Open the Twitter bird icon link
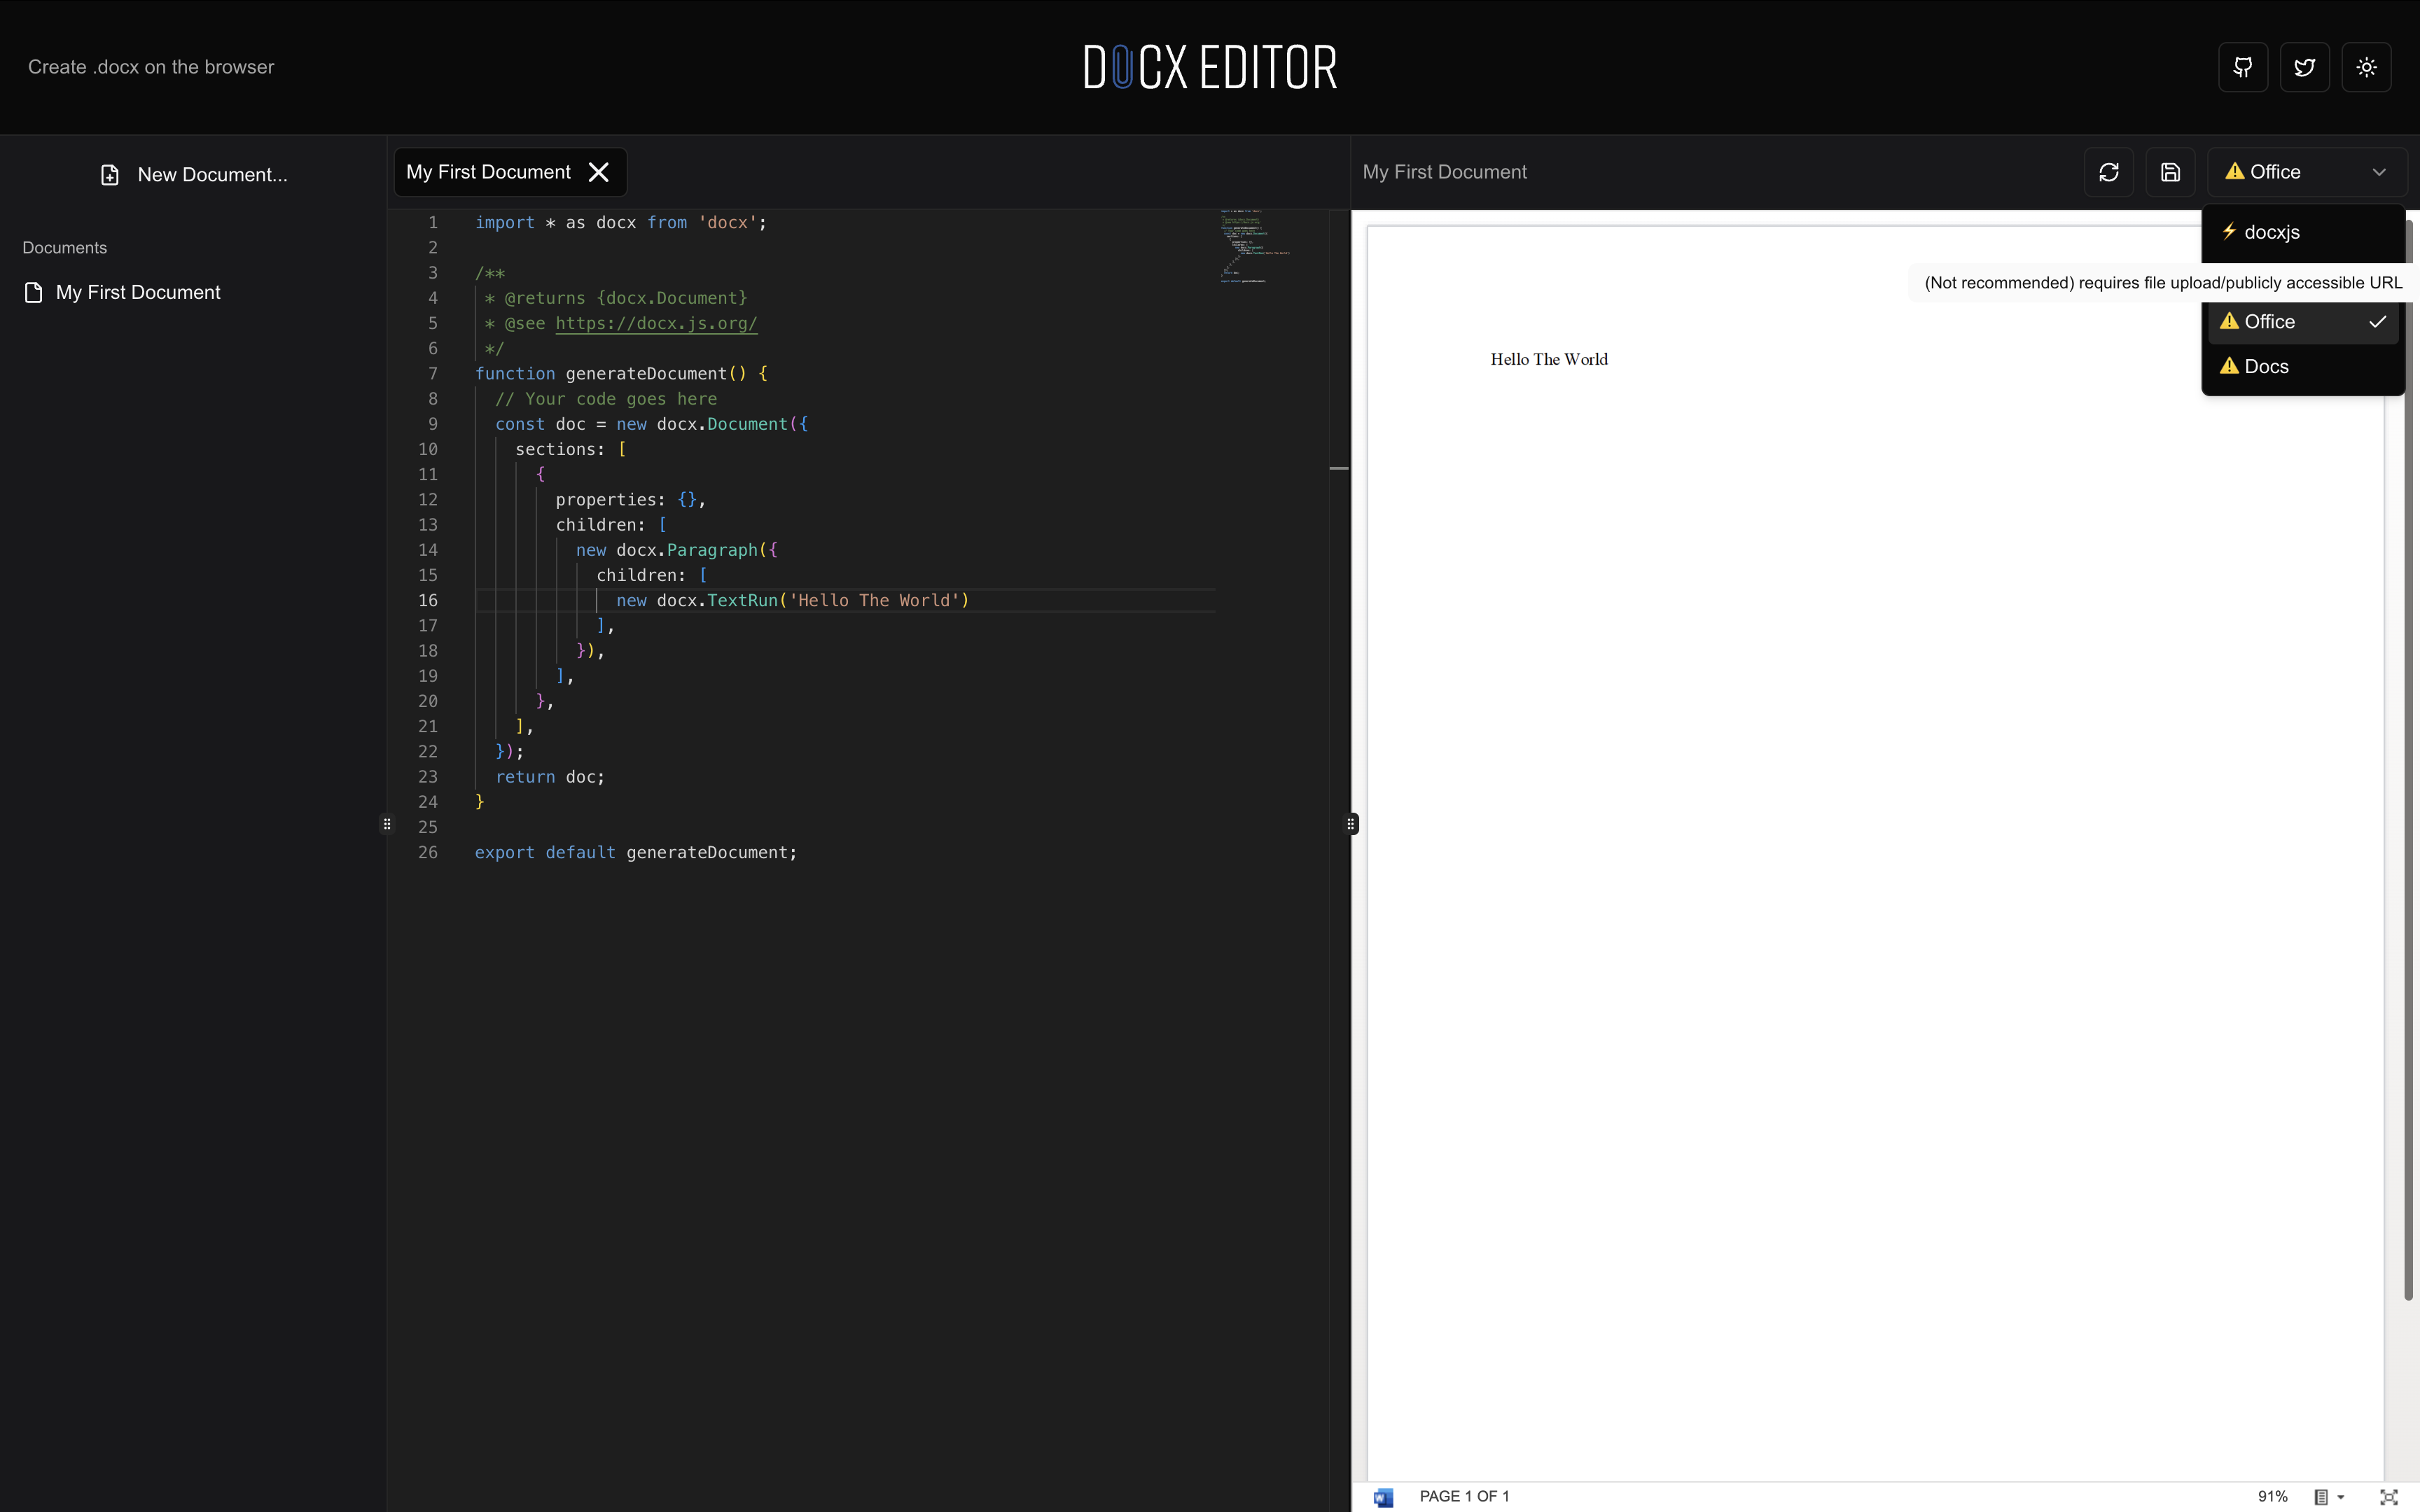Viewport: 2420px width, 1512px height. (x=2305, y=67)
